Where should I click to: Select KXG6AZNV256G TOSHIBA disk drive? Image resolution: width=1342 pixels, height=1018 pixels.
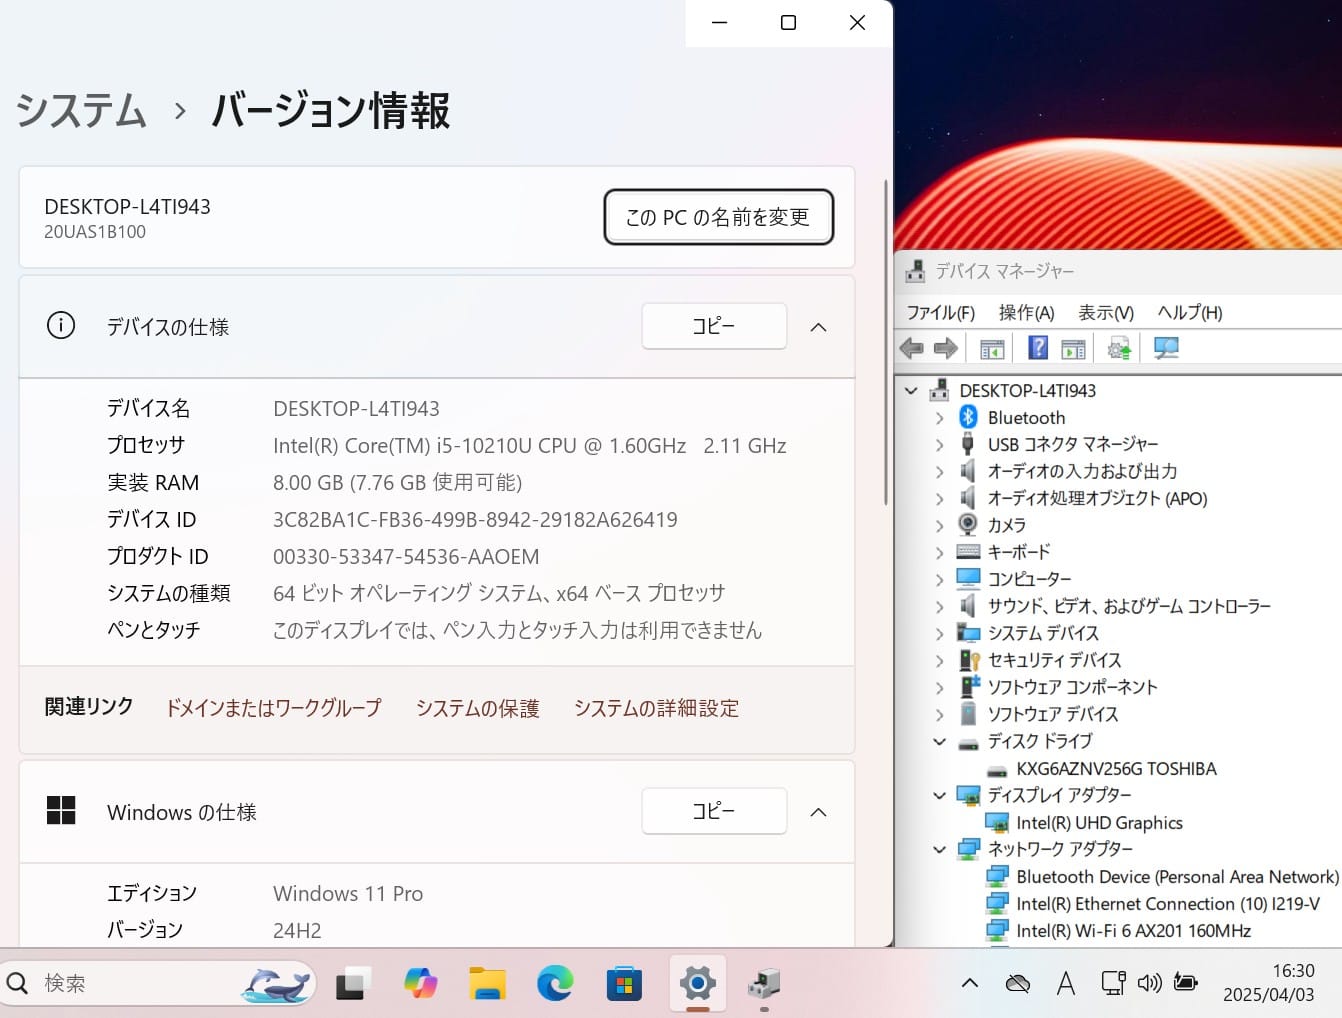coord(1116,768)
